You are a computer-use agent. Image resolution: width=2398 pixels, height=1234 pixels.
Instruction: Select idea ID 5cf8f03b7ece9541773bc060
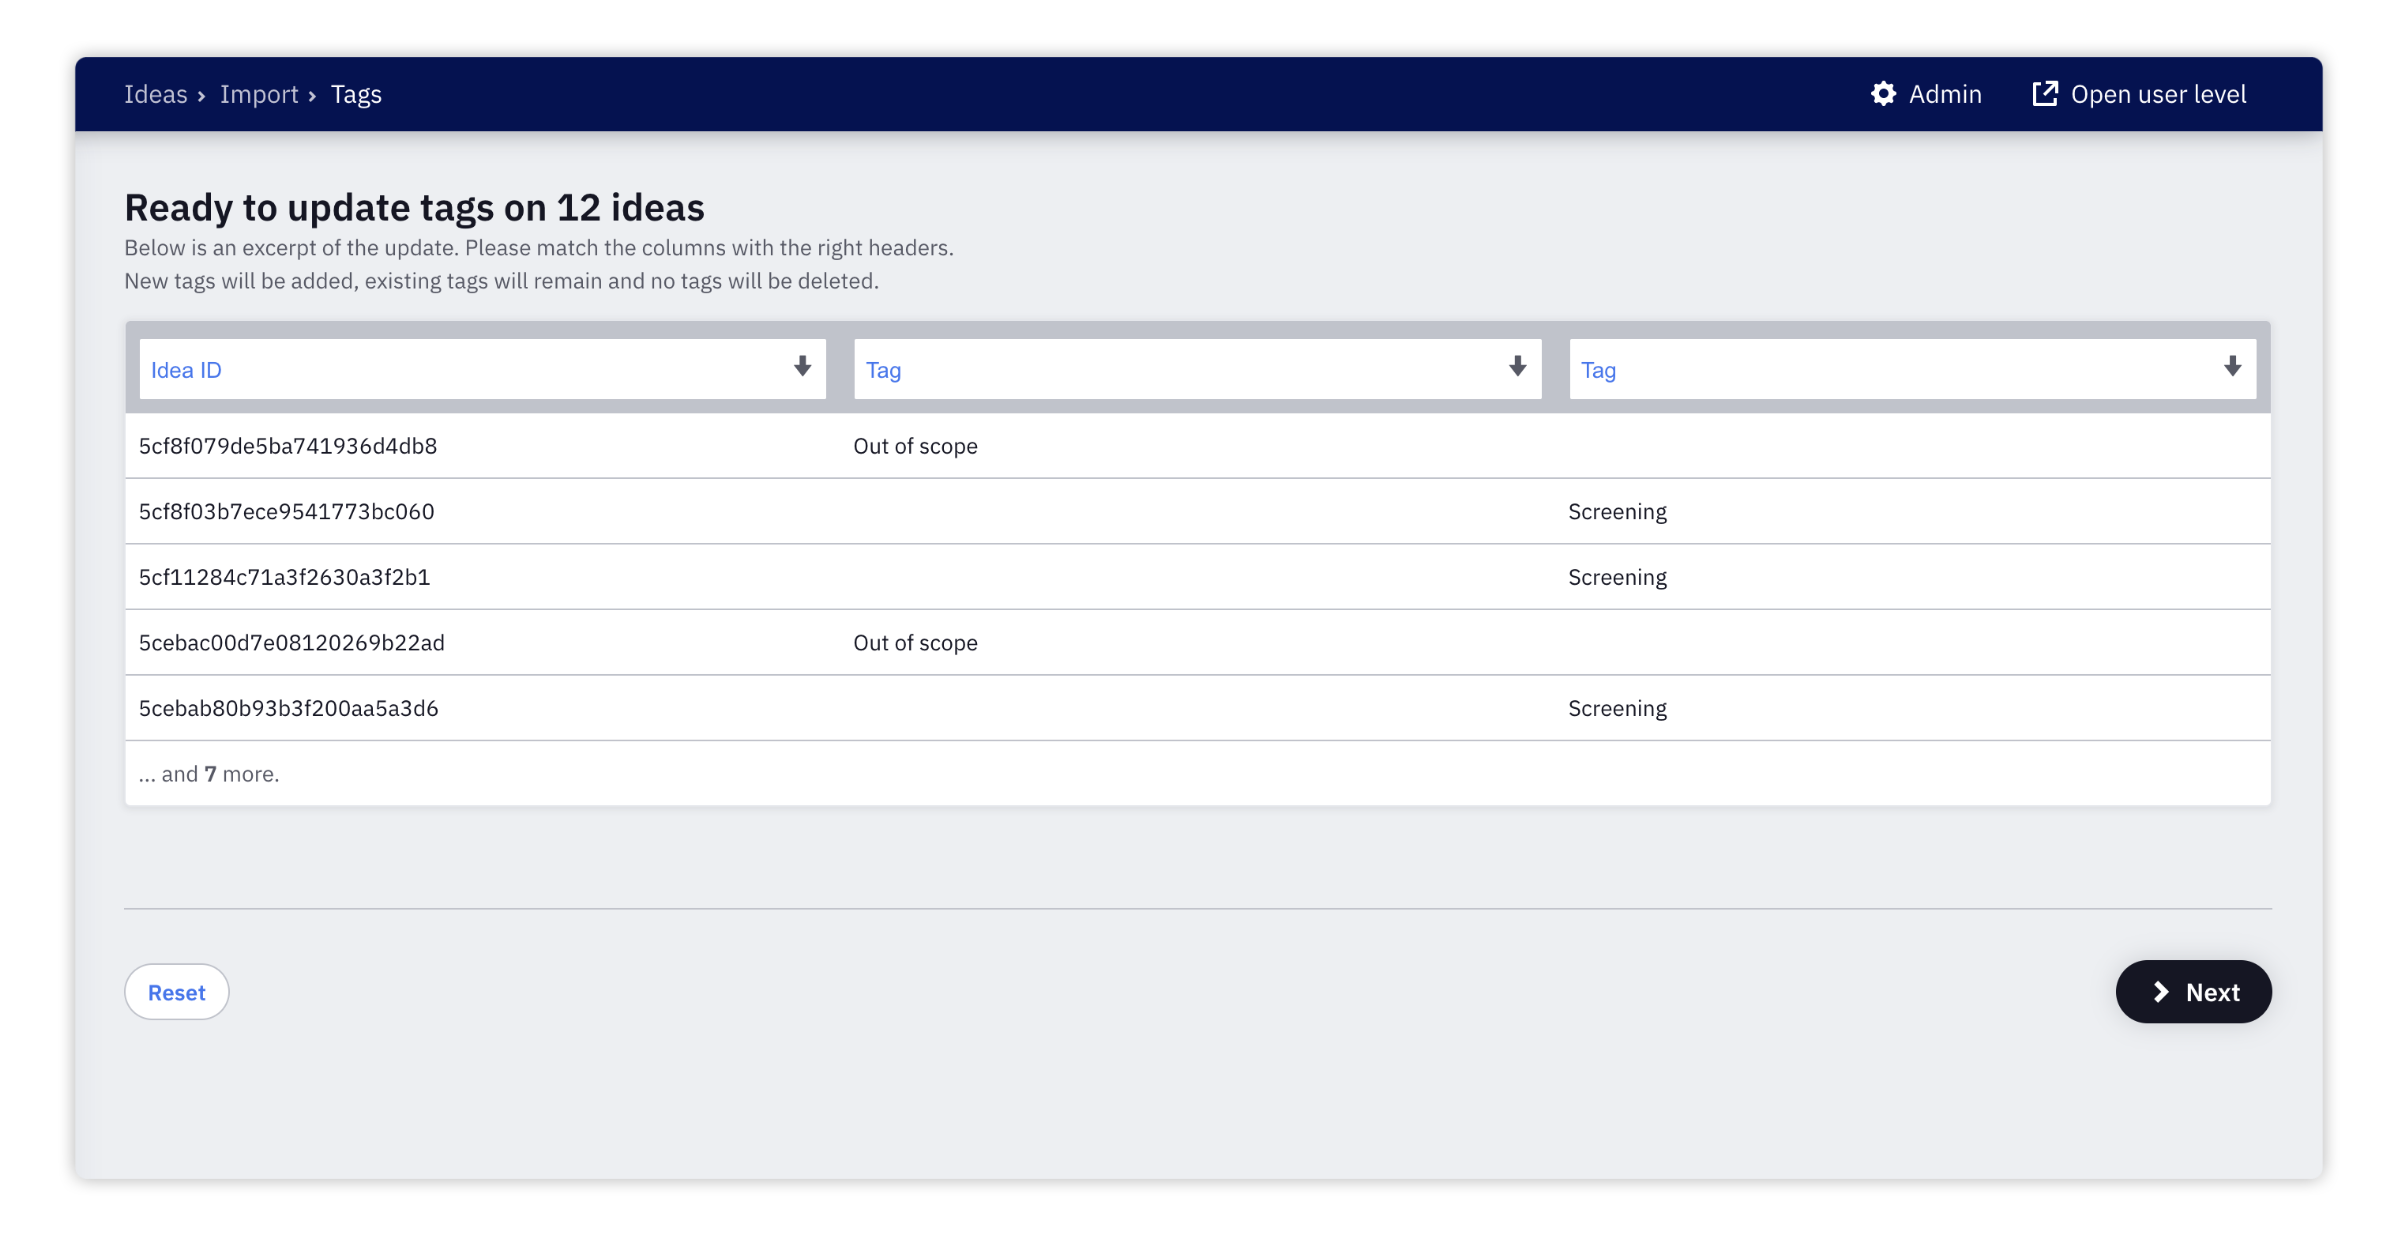click(x=287, y=511)
